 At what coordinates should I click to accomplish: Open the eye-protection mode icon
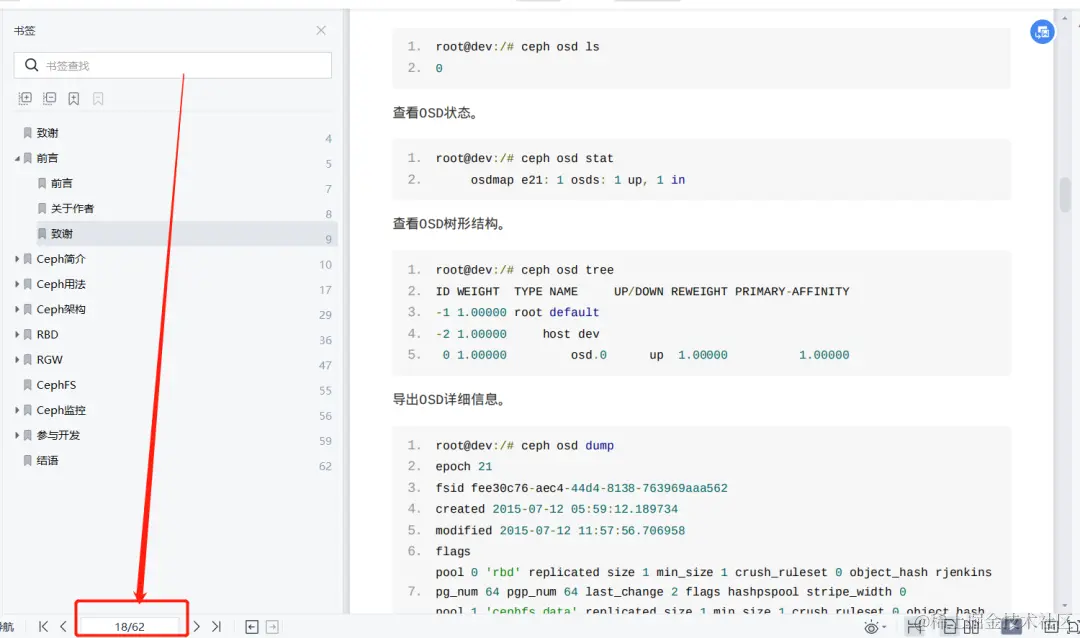tap(871, 627)
